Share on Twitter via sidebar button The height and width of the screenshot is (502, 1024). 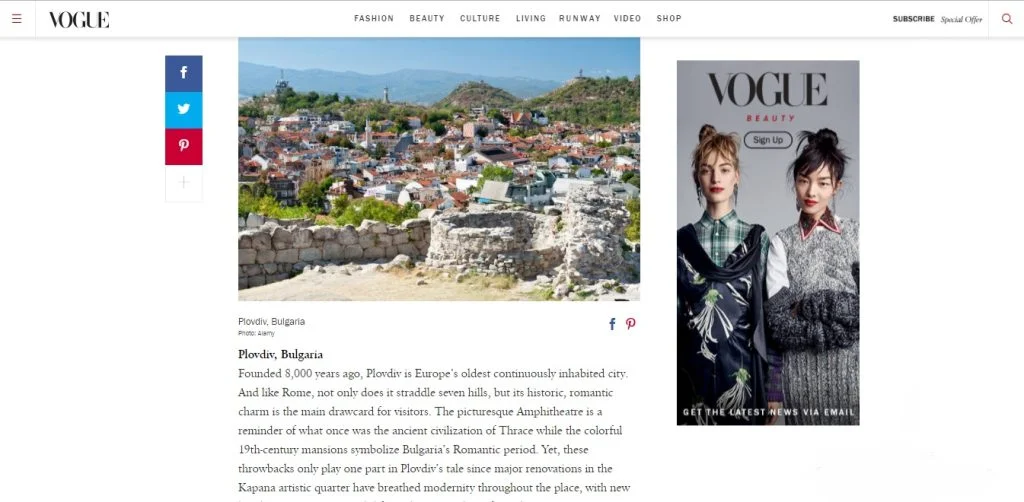pos(184,110)
